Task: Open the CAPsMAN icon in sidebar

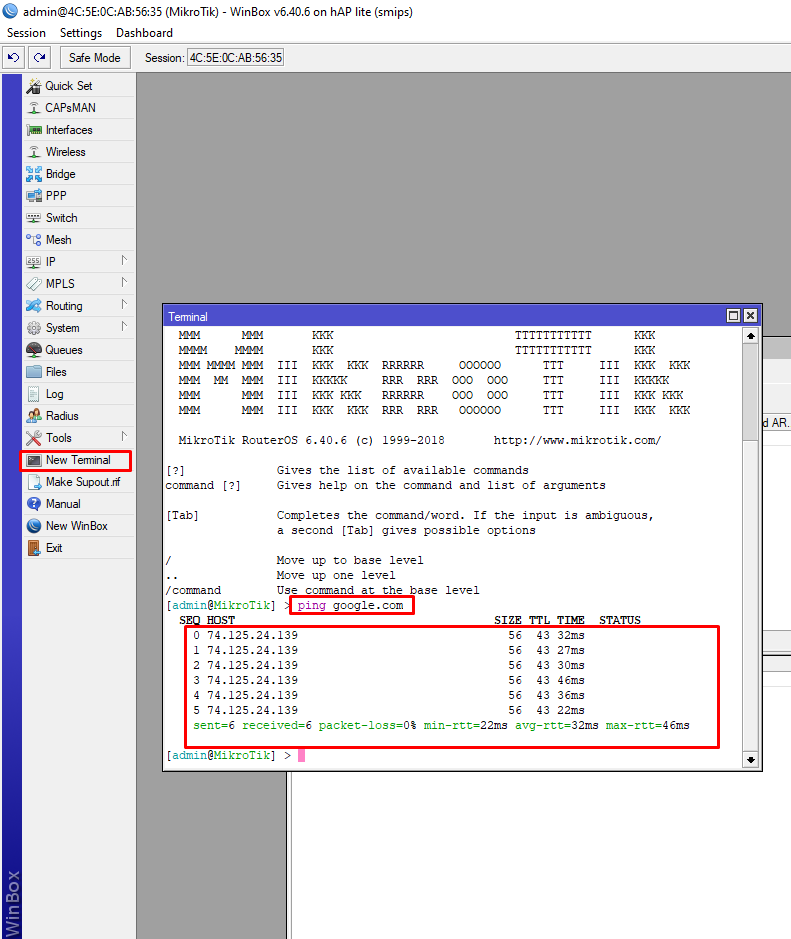Action: 34,108
